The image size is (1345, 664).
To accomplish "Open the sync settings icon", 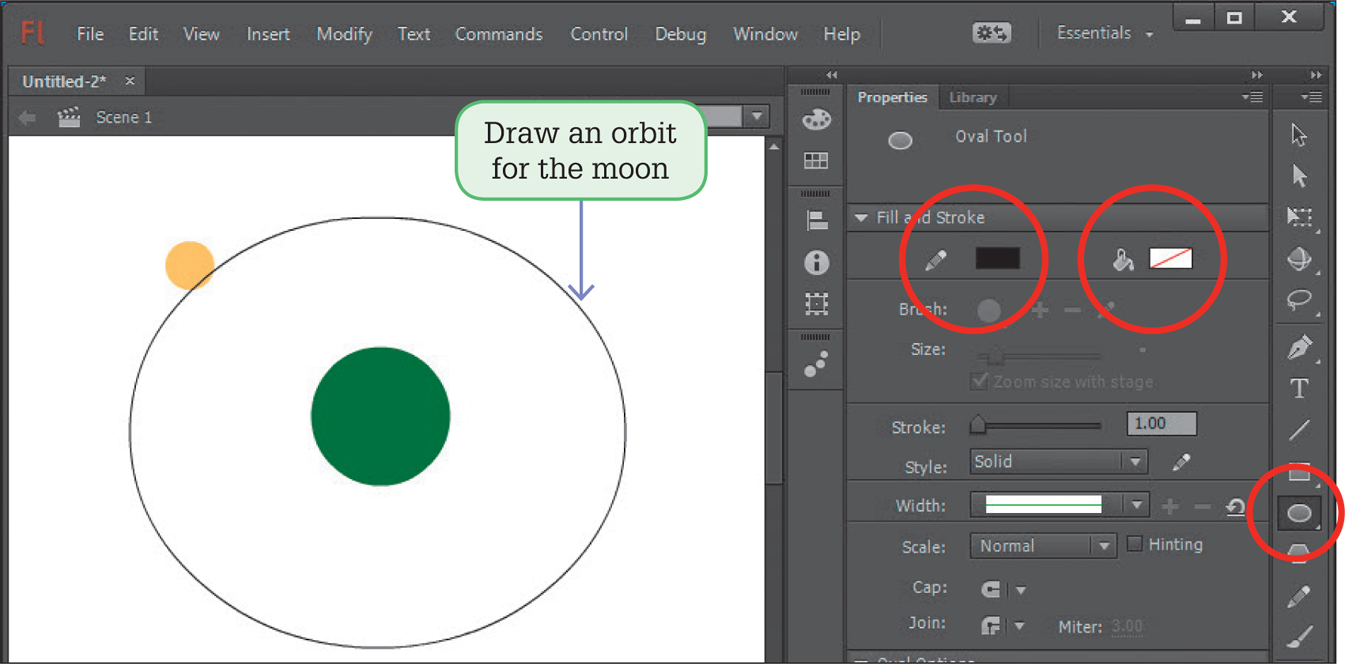I will 991,33.
